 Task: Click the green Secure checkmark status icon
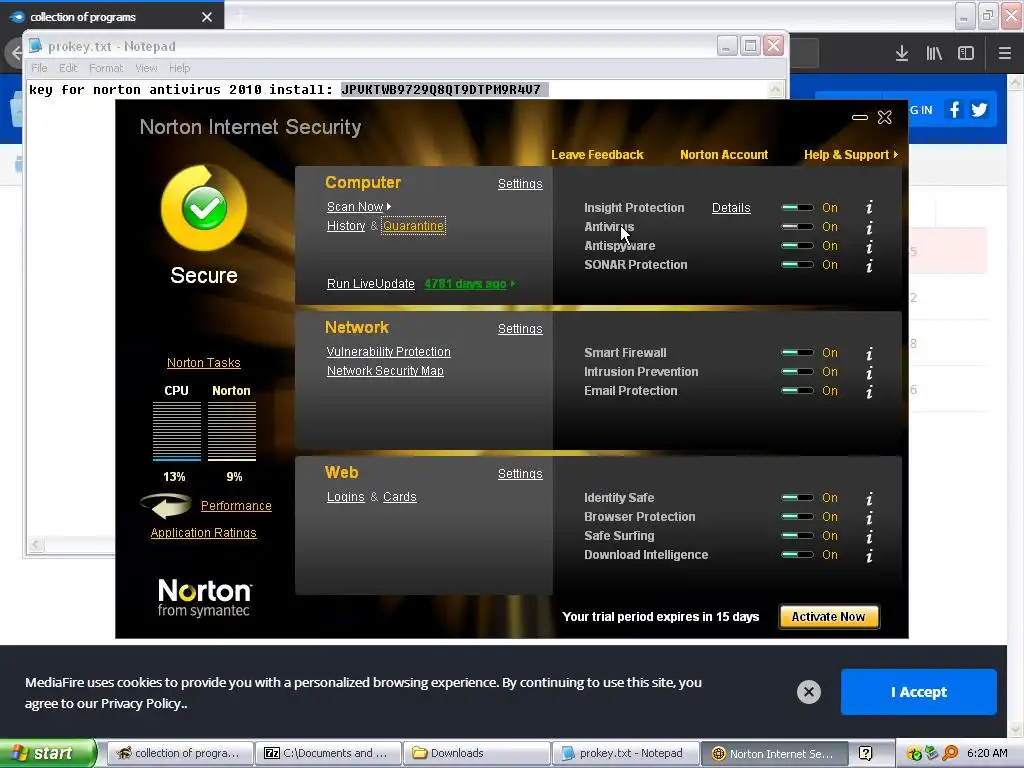point(204,208)
